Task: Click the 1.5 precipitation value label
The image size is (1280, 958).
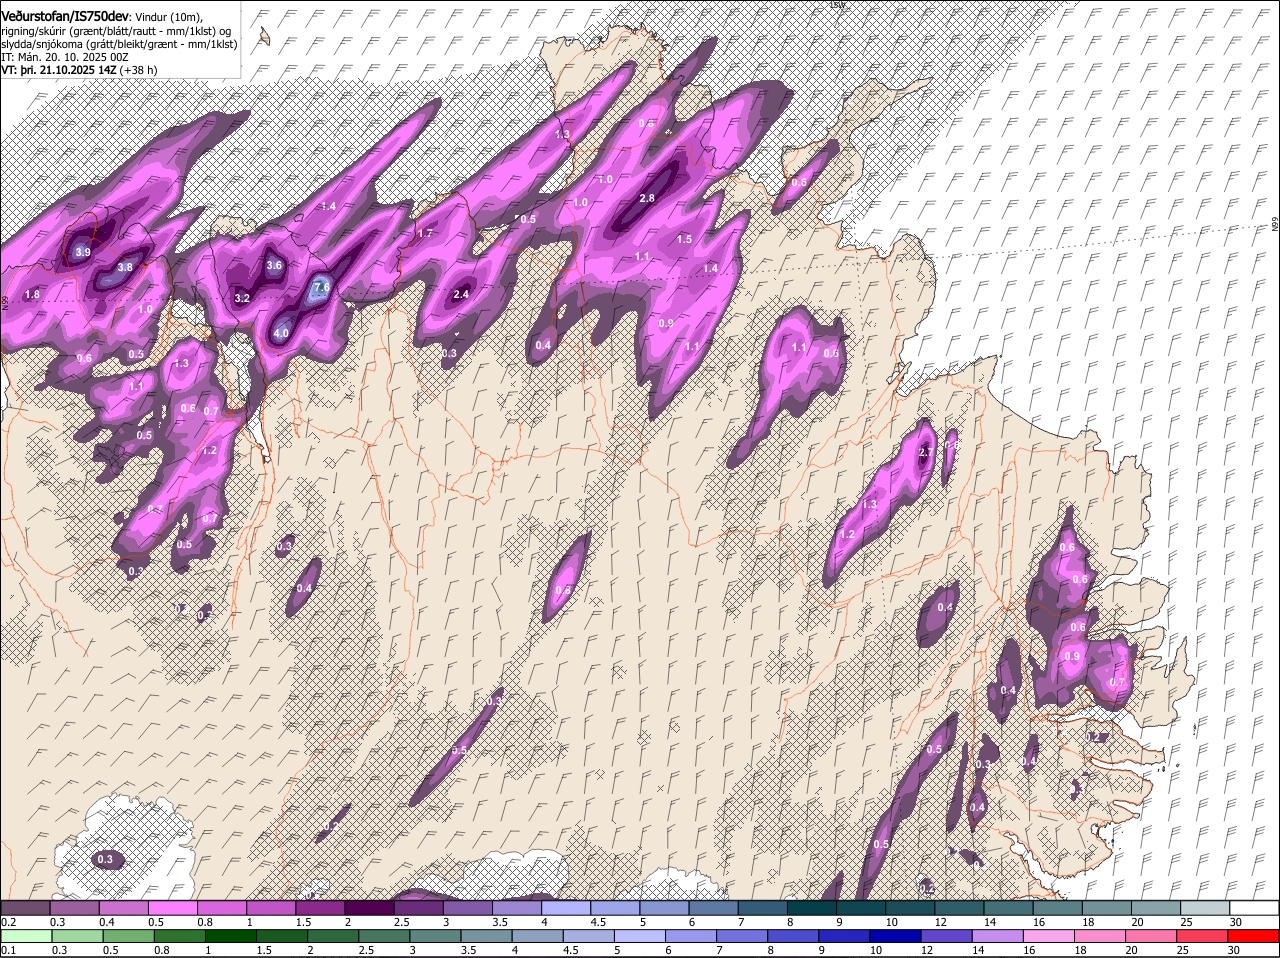Action: point(684,239)
